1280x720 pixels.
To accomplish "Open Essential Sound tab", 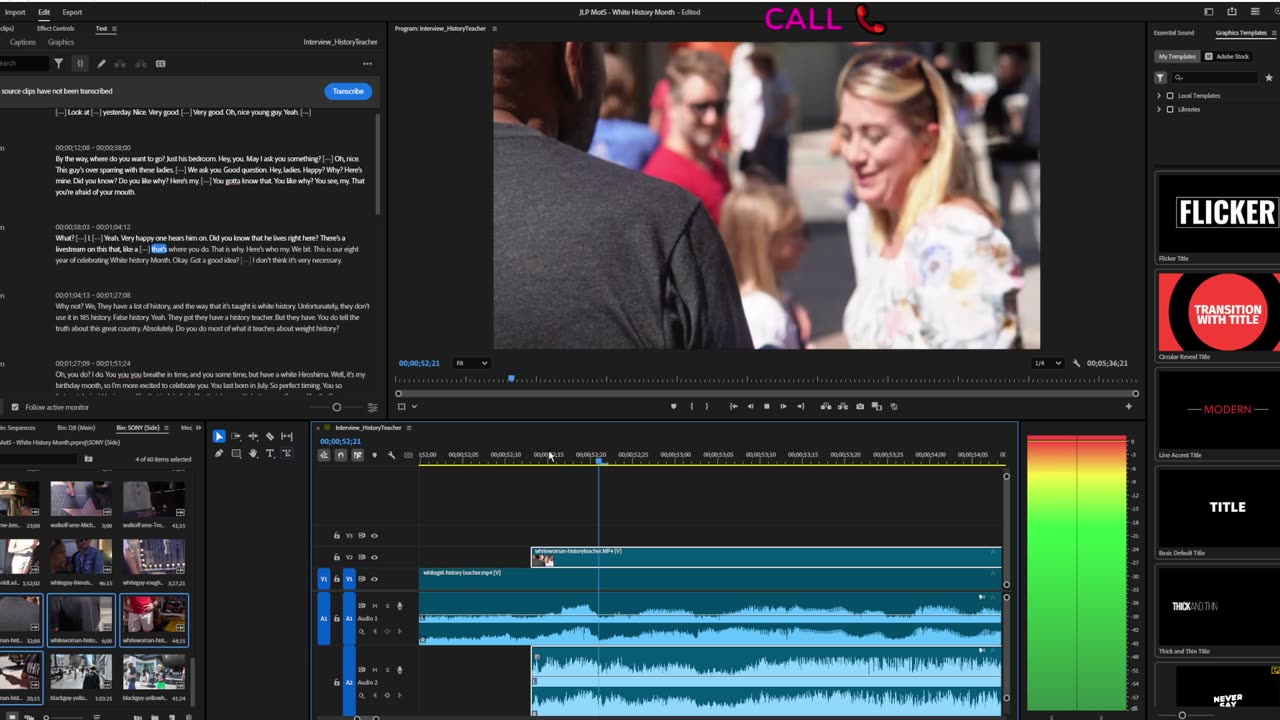I will (1173, 33).
